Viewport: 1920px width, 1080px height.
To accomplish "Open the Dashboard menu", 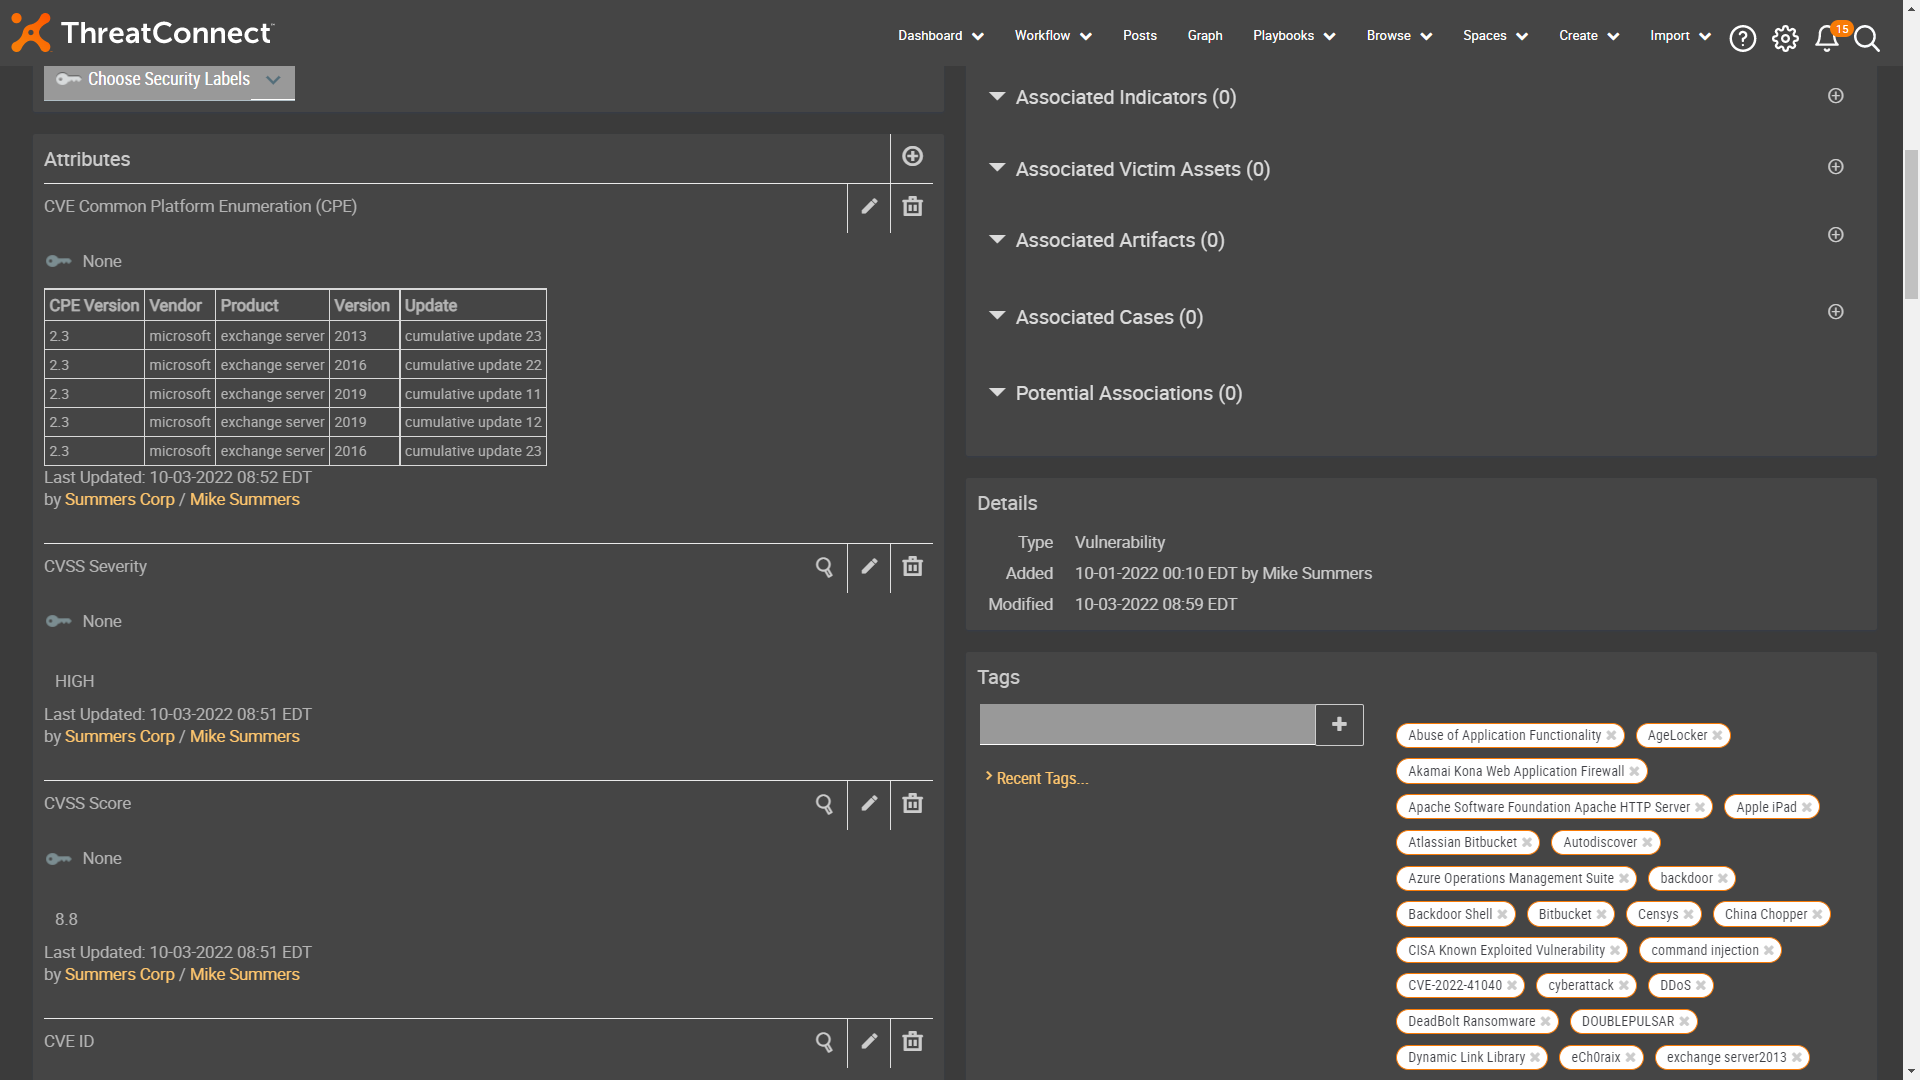I will (941, 36).
